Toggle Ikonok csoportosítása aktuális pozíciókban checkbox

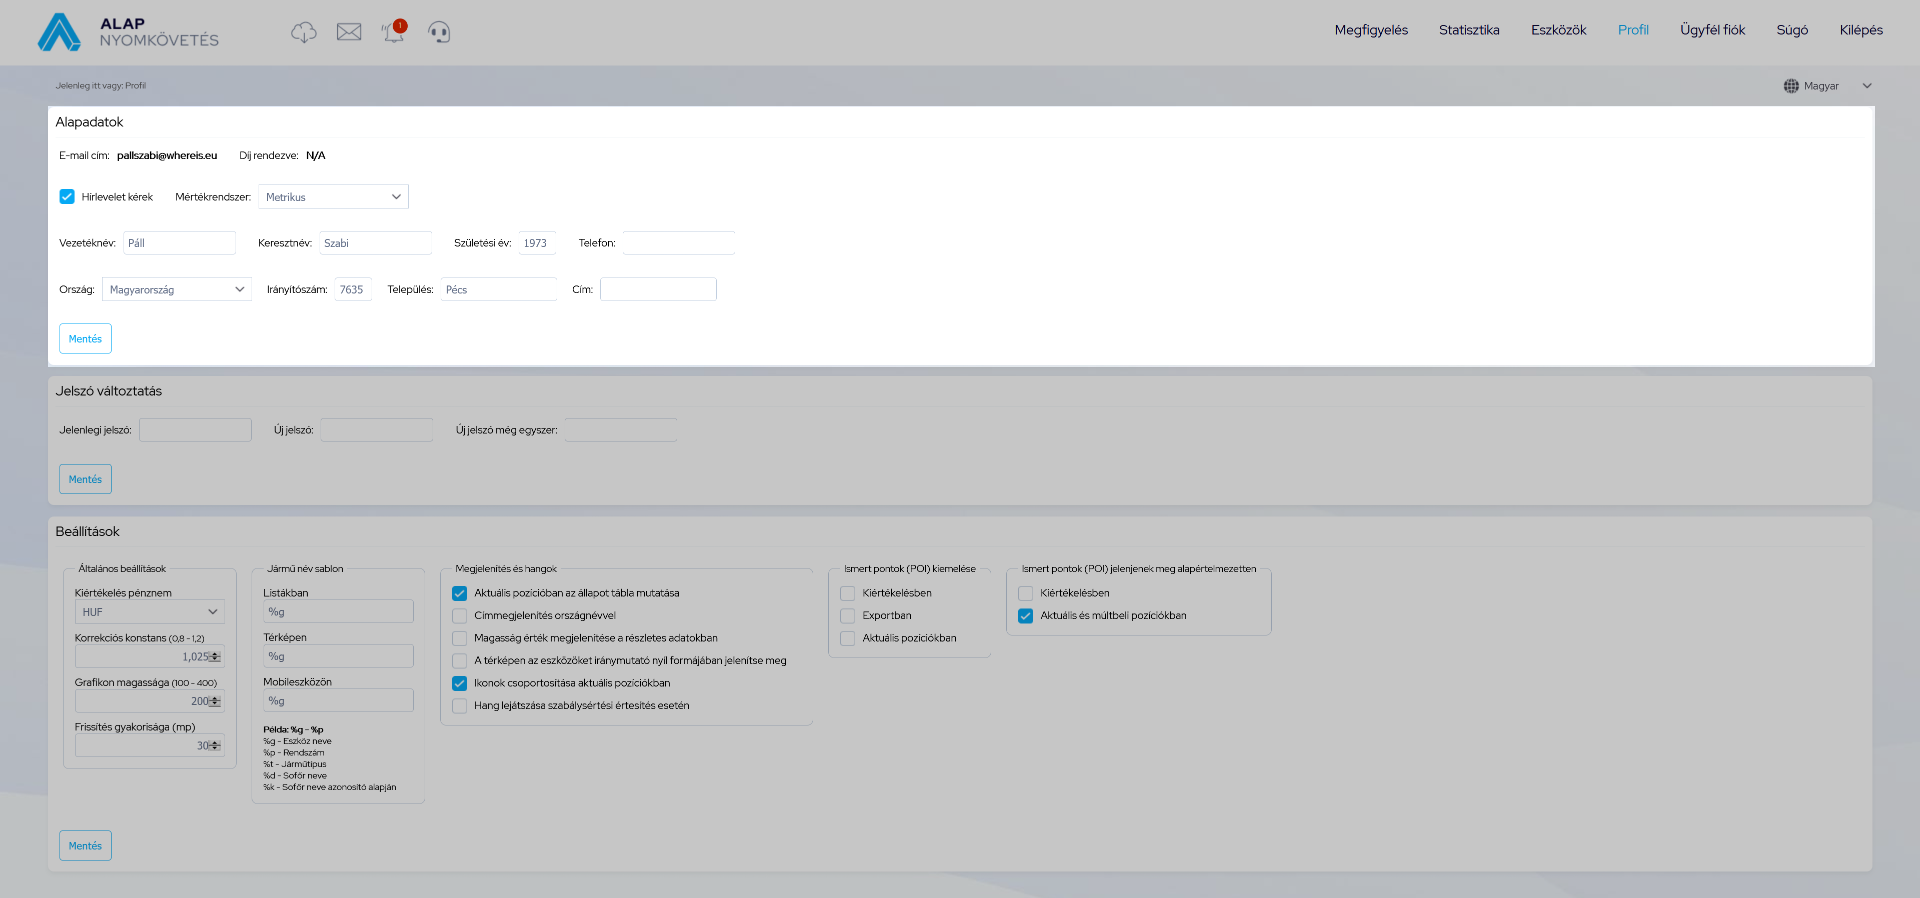460,684
